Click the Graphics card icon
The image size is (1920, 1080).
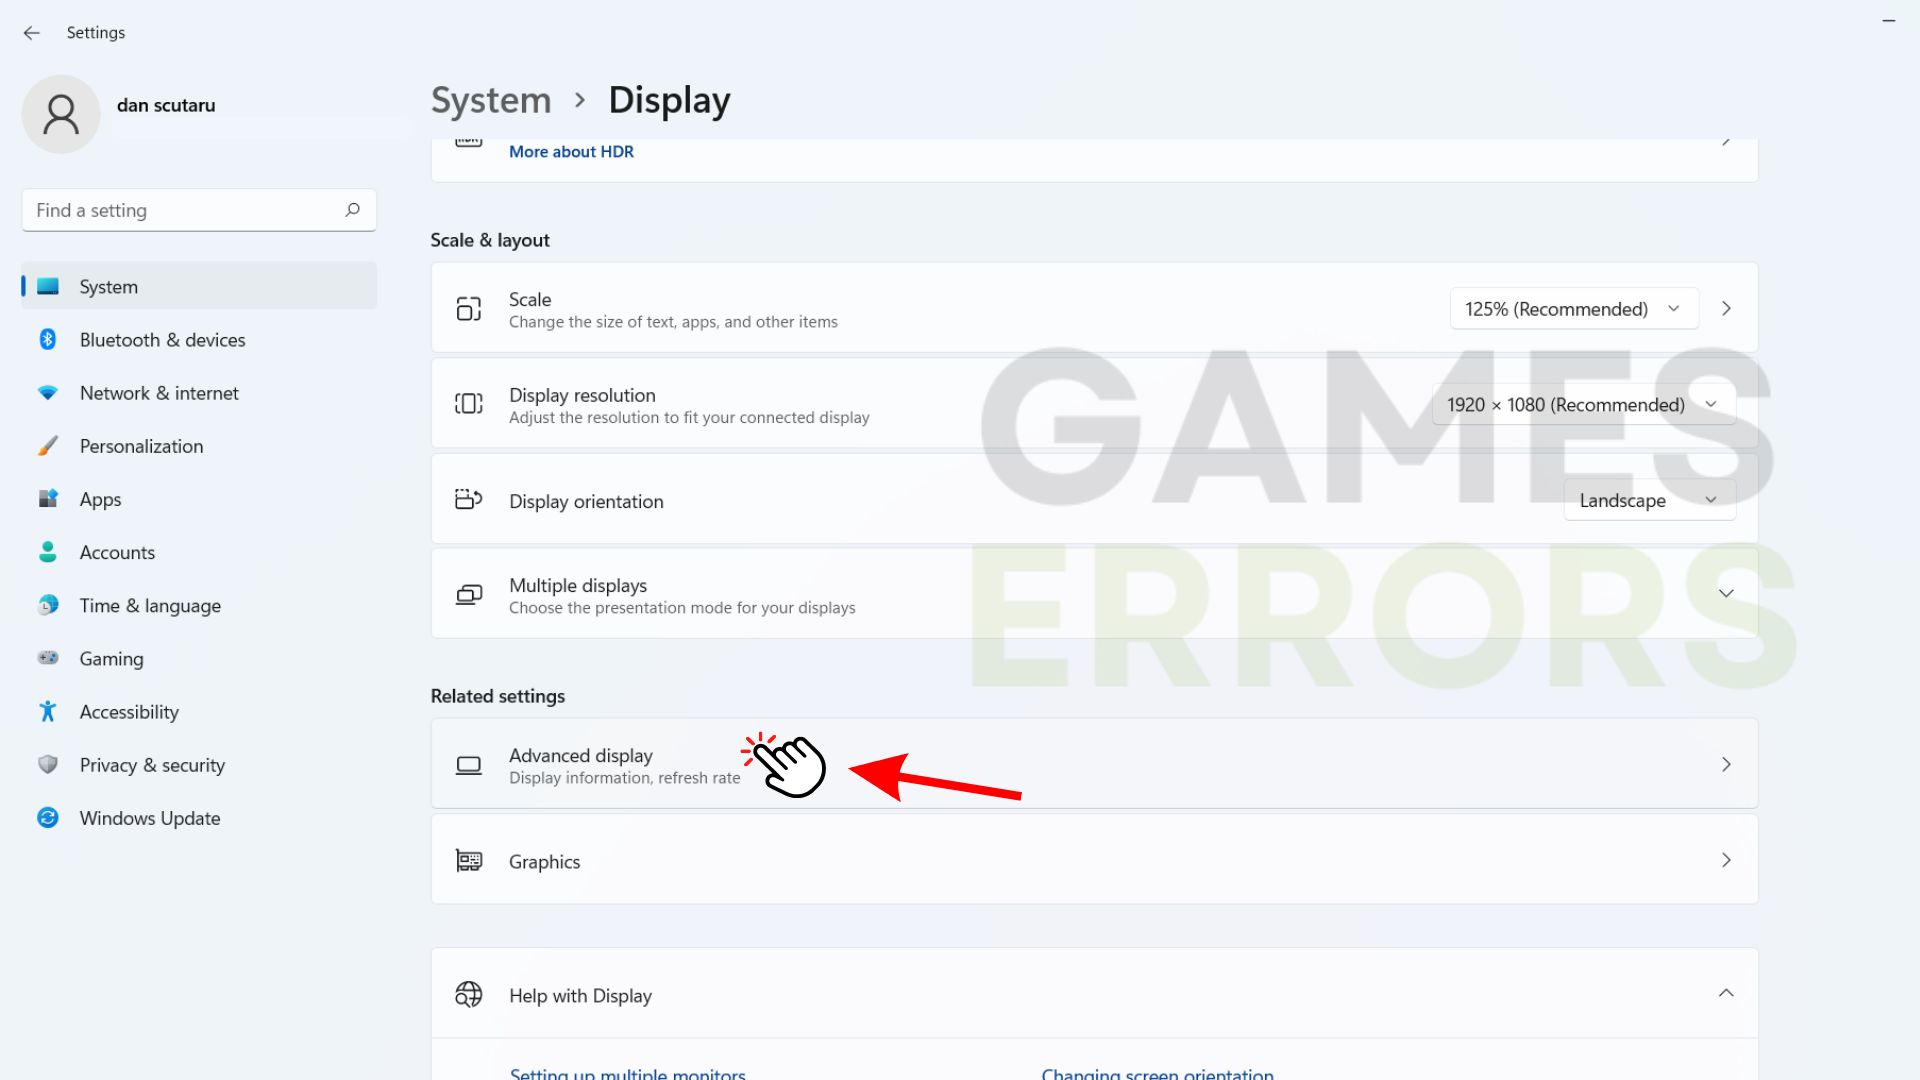point(468,861)
